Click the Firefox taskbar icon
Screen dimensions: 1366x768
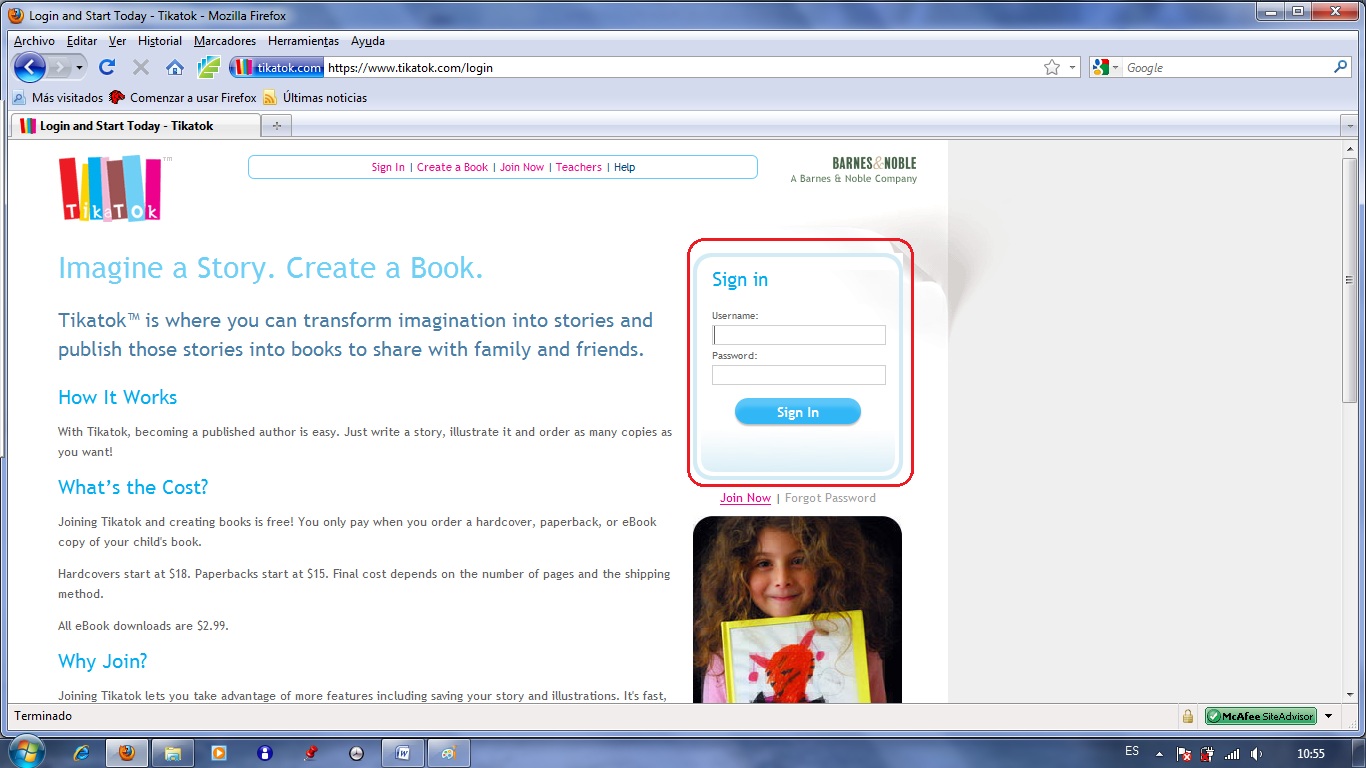[127, 752]
